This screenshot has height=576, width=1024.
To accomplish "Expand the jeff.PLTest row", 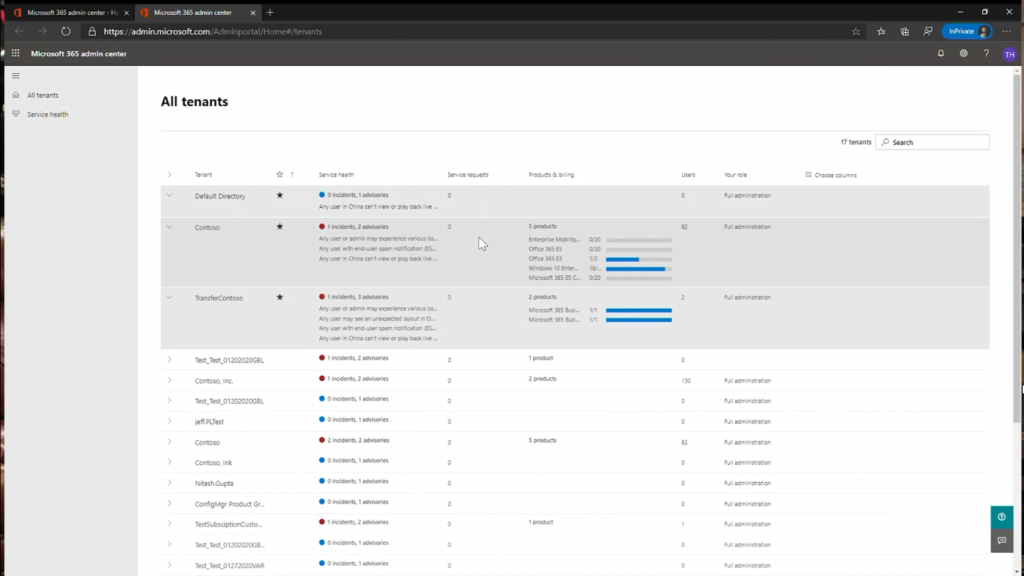I will (169, 421).
